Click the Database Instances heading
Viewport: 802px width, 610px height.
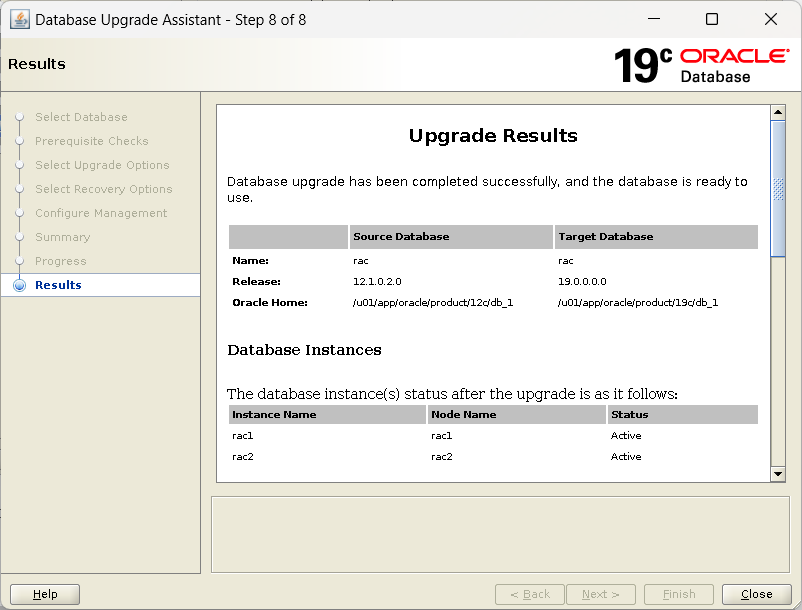tap(304, 350)
